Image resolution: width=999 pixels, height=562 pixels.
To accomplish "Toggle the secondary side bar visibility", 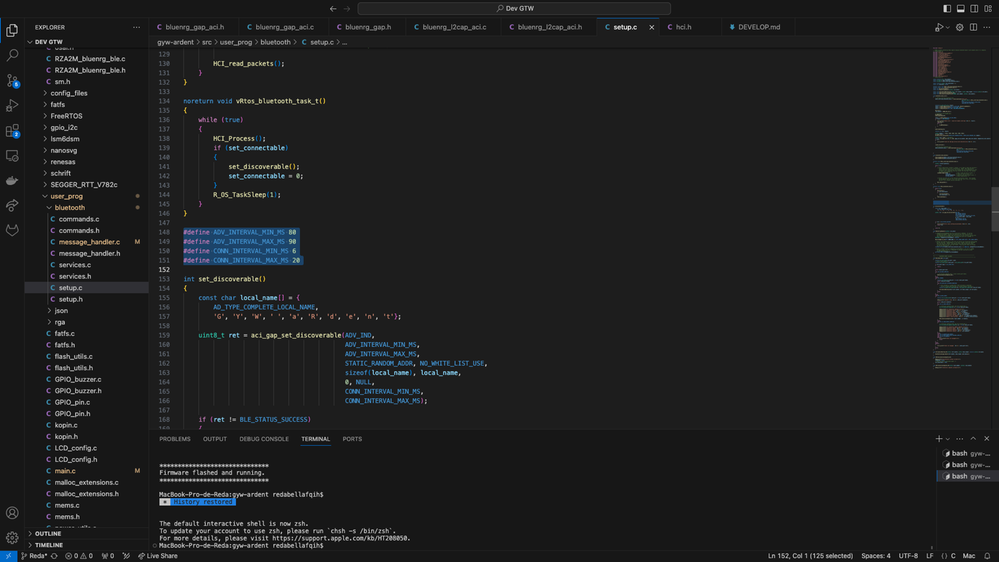I will pos(973,9).
